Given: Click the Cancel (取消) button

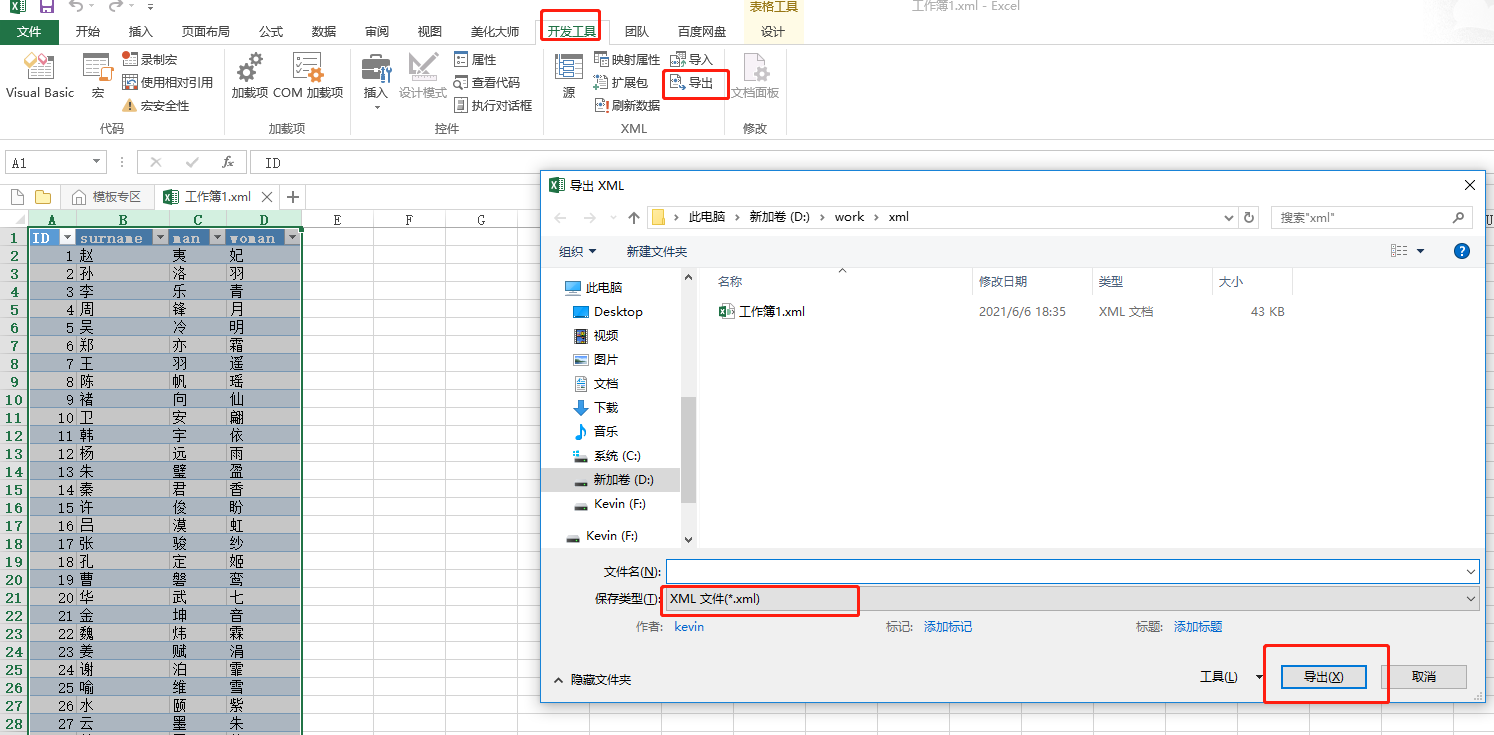Looking at the screenshot, I should coord(1424,677).
